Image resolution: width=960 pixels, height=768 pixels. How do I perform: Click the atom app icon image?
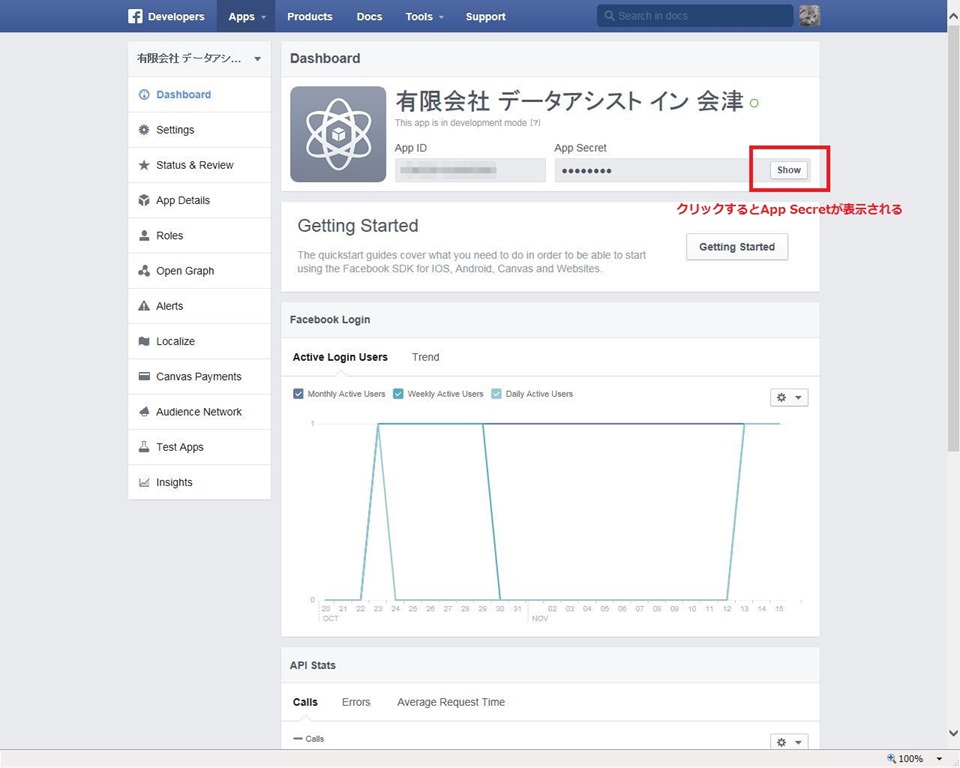tap(338, 134)
